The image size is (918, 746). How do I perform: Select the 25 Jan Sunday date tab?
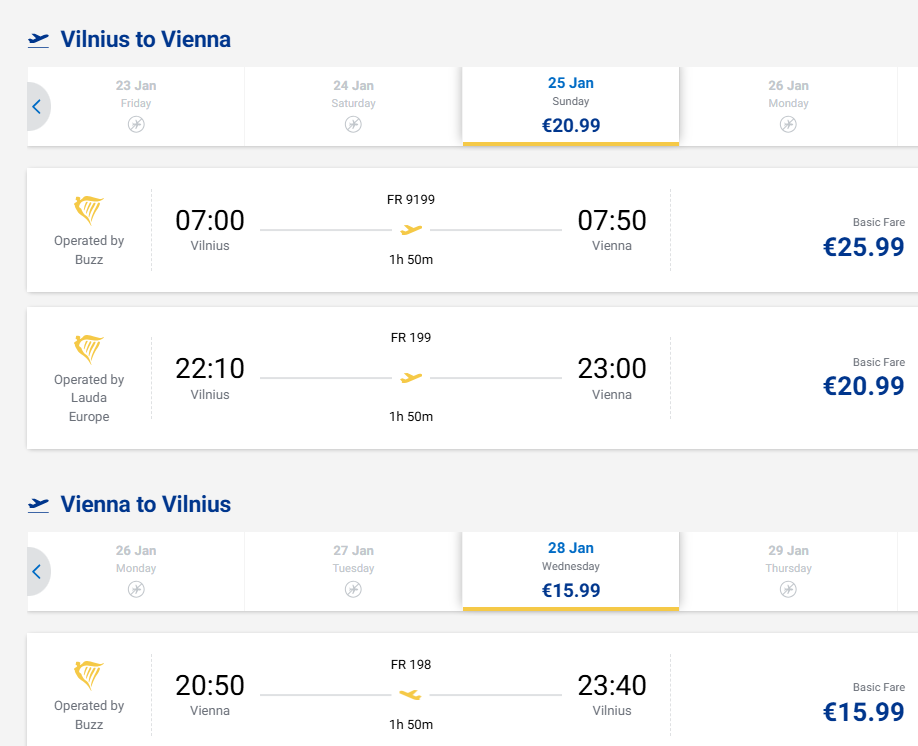point(570,105)
